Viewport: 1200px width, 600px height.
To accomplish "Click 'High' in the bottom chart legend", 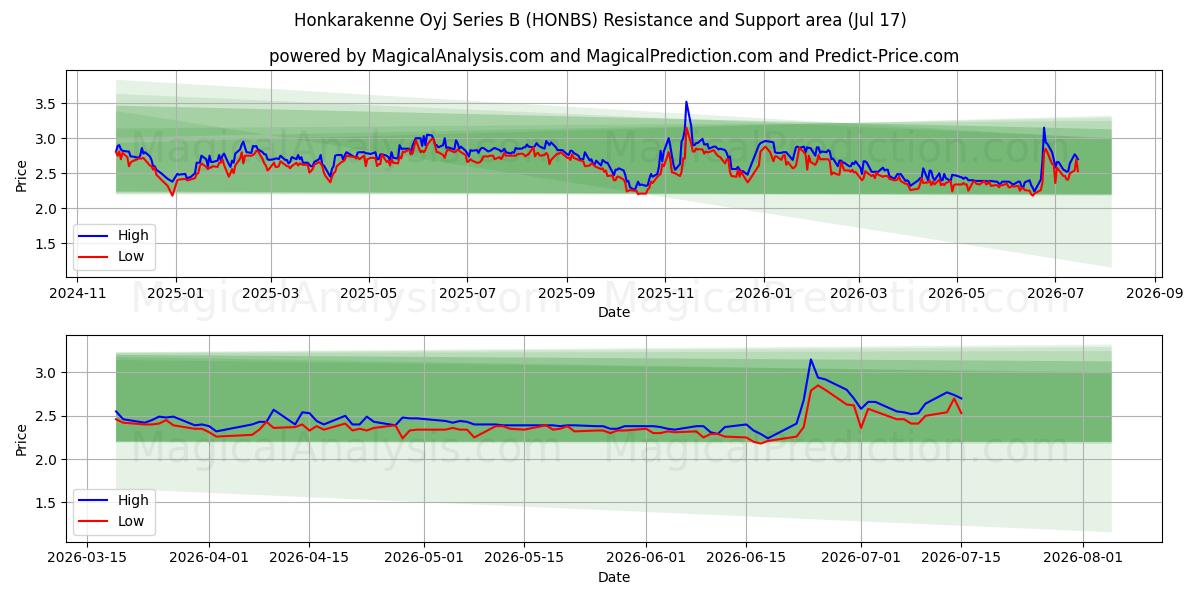I will (x=132, y=500).
